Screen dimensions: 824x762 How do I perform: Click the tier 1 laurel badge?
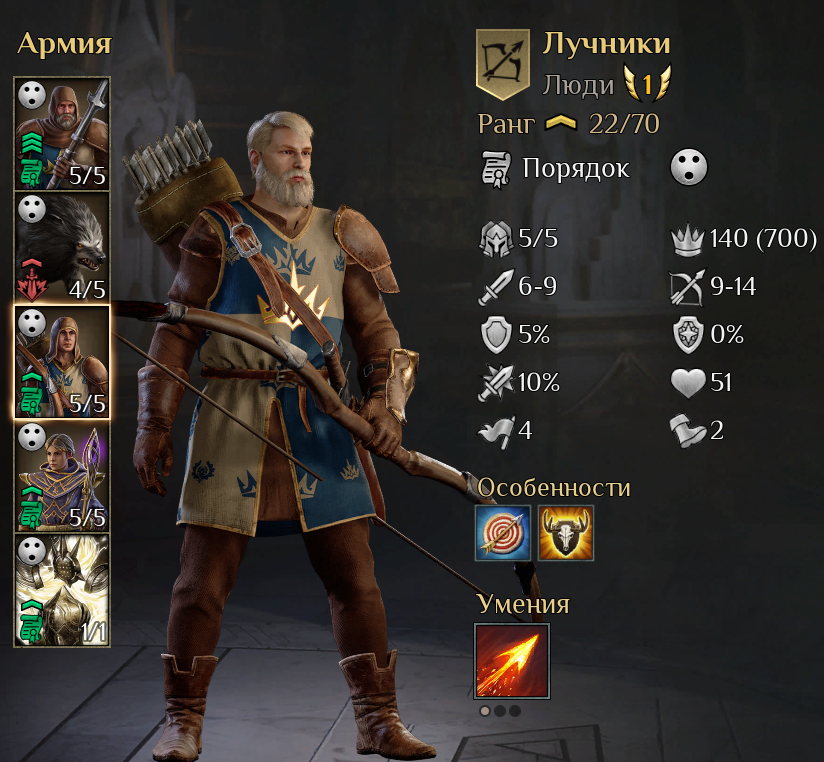647,84
